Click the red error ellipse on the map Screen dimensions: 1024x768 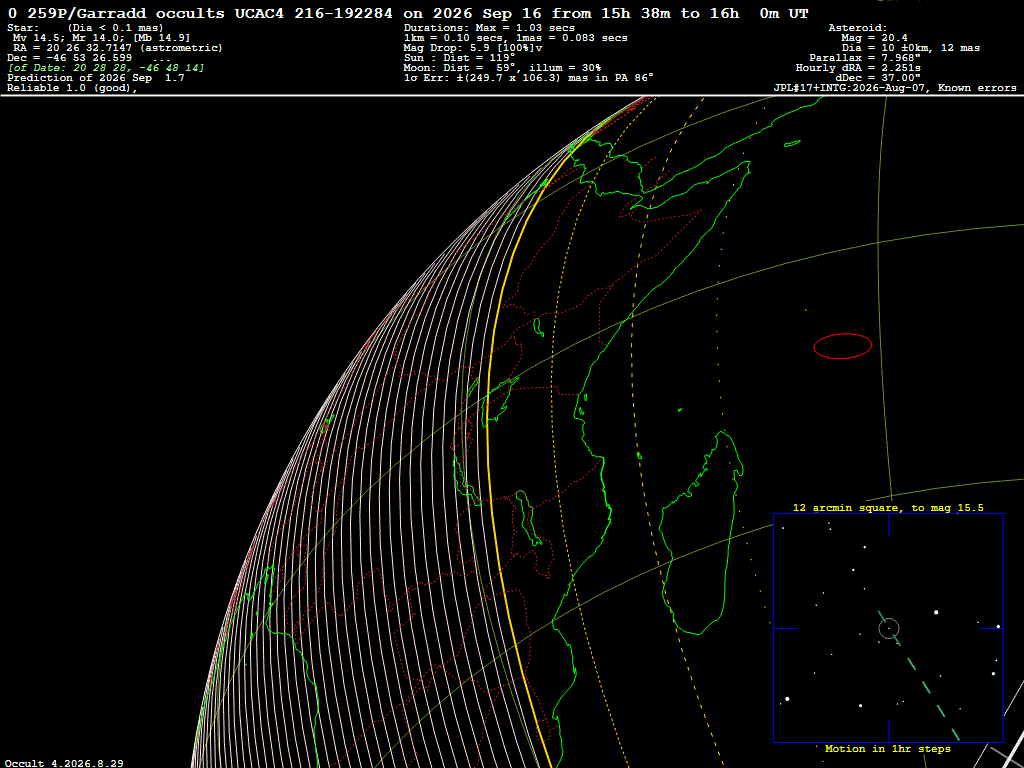click(842, 346)
